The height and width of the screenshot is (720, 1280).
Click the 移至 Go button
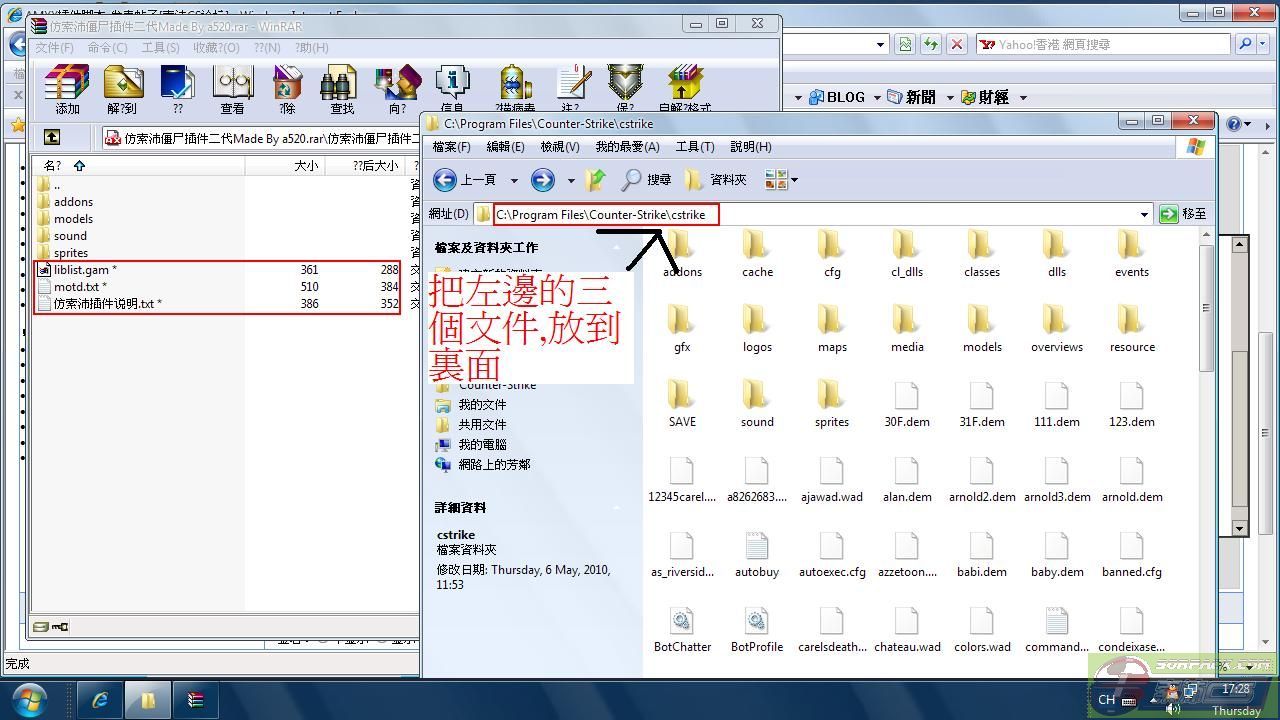click(1183, 214)
